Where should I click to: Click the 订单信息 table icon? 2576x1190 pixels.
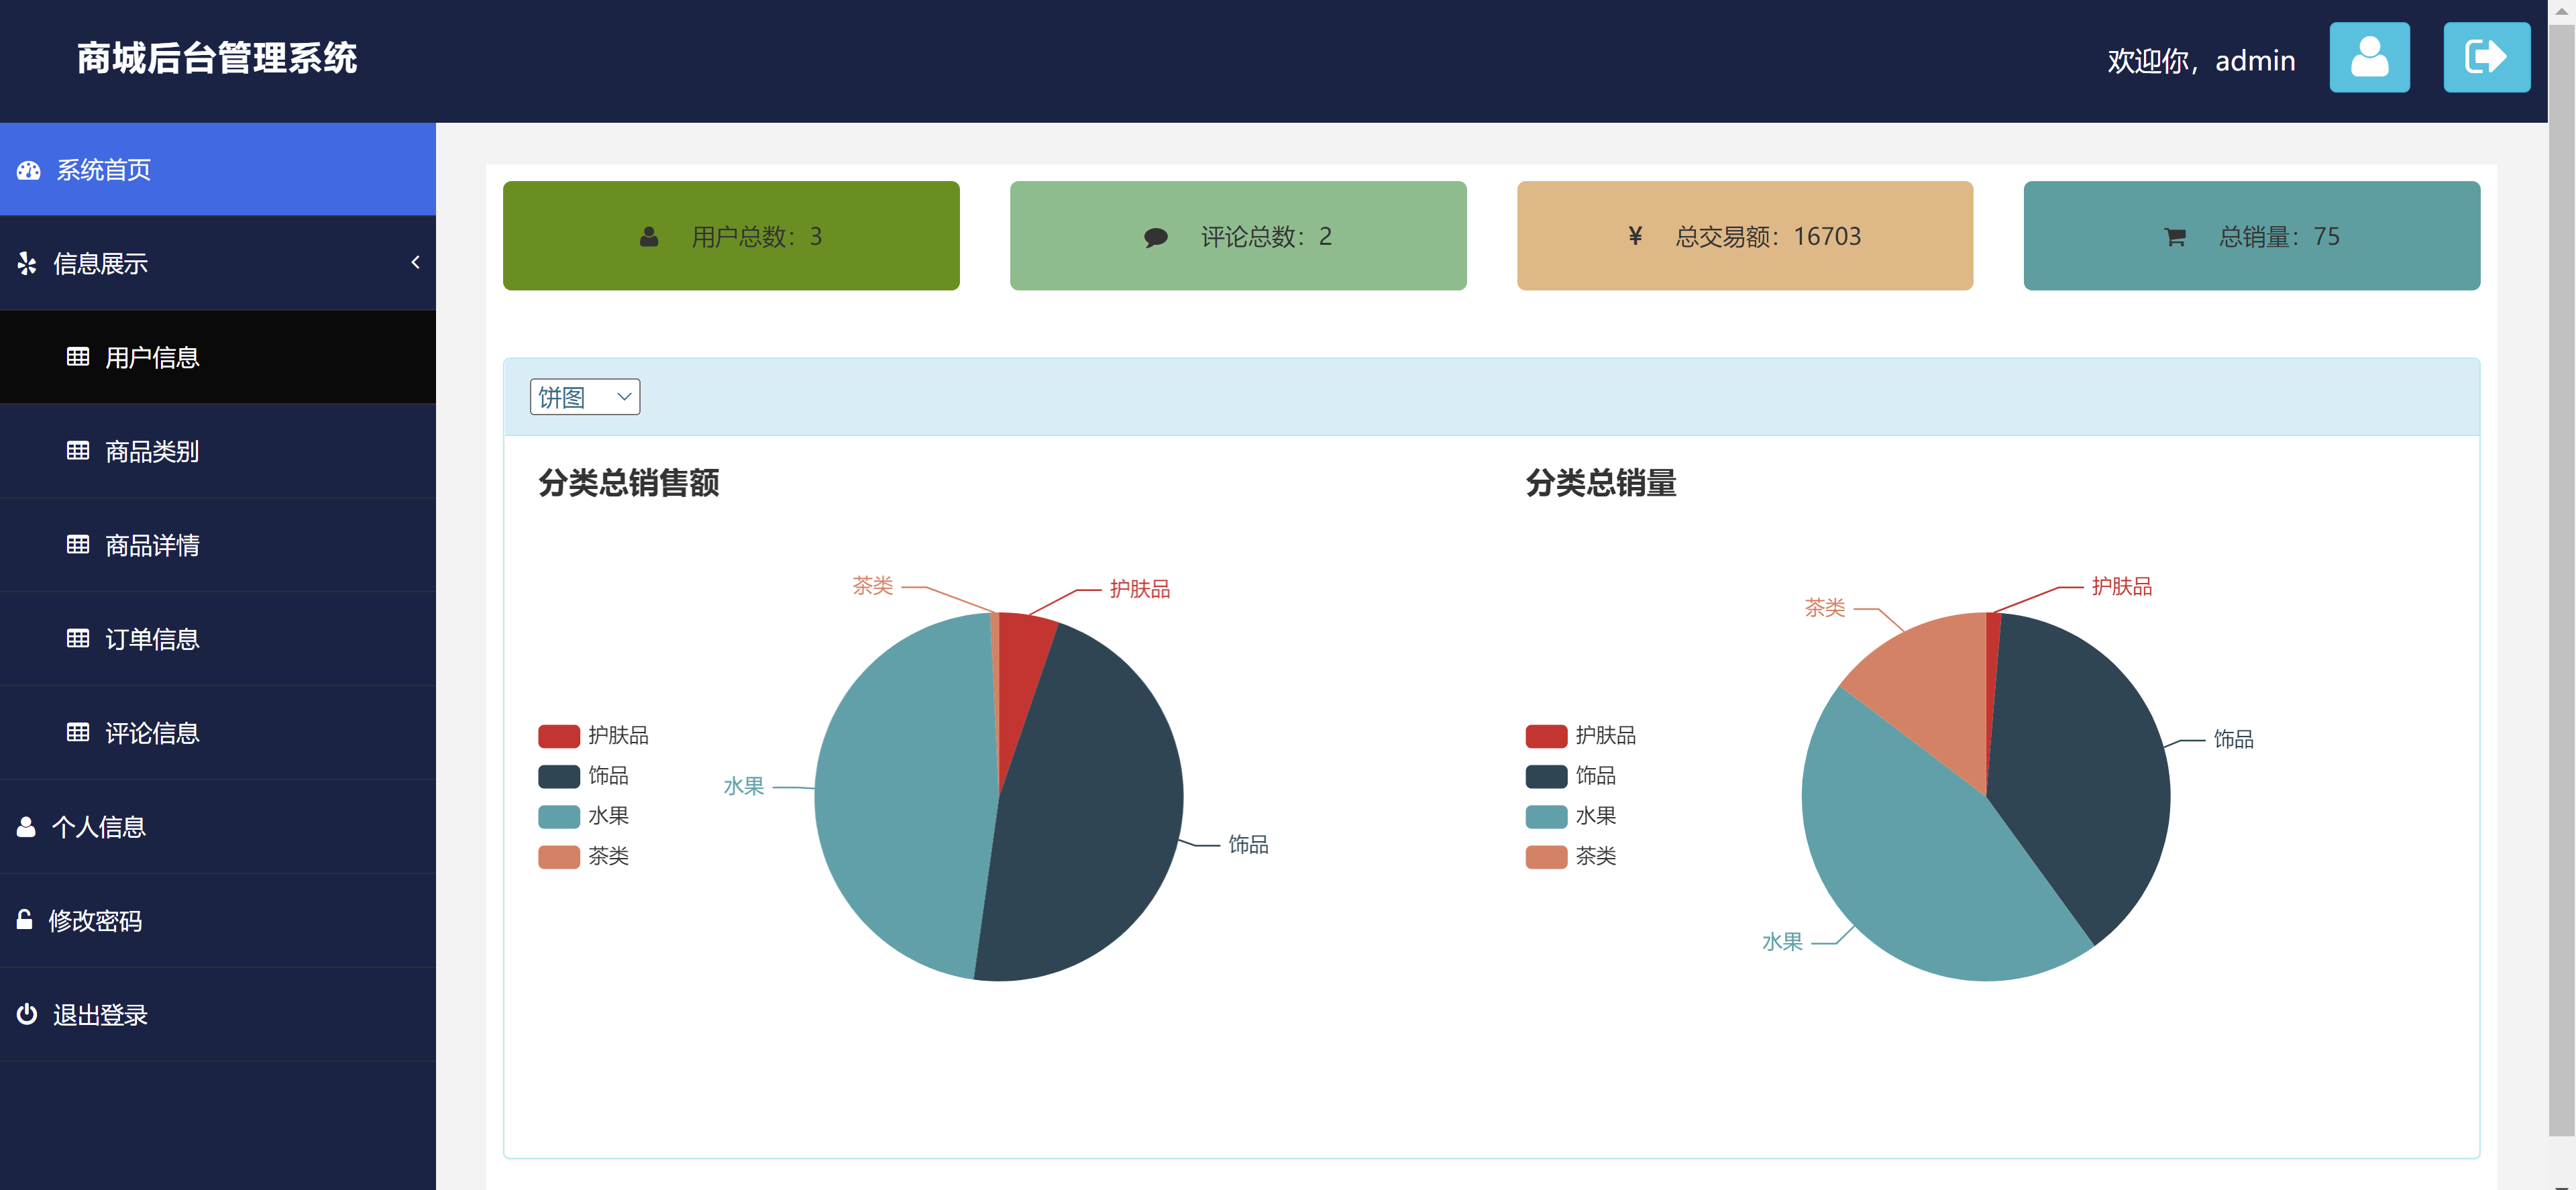(x=78, y=639)
